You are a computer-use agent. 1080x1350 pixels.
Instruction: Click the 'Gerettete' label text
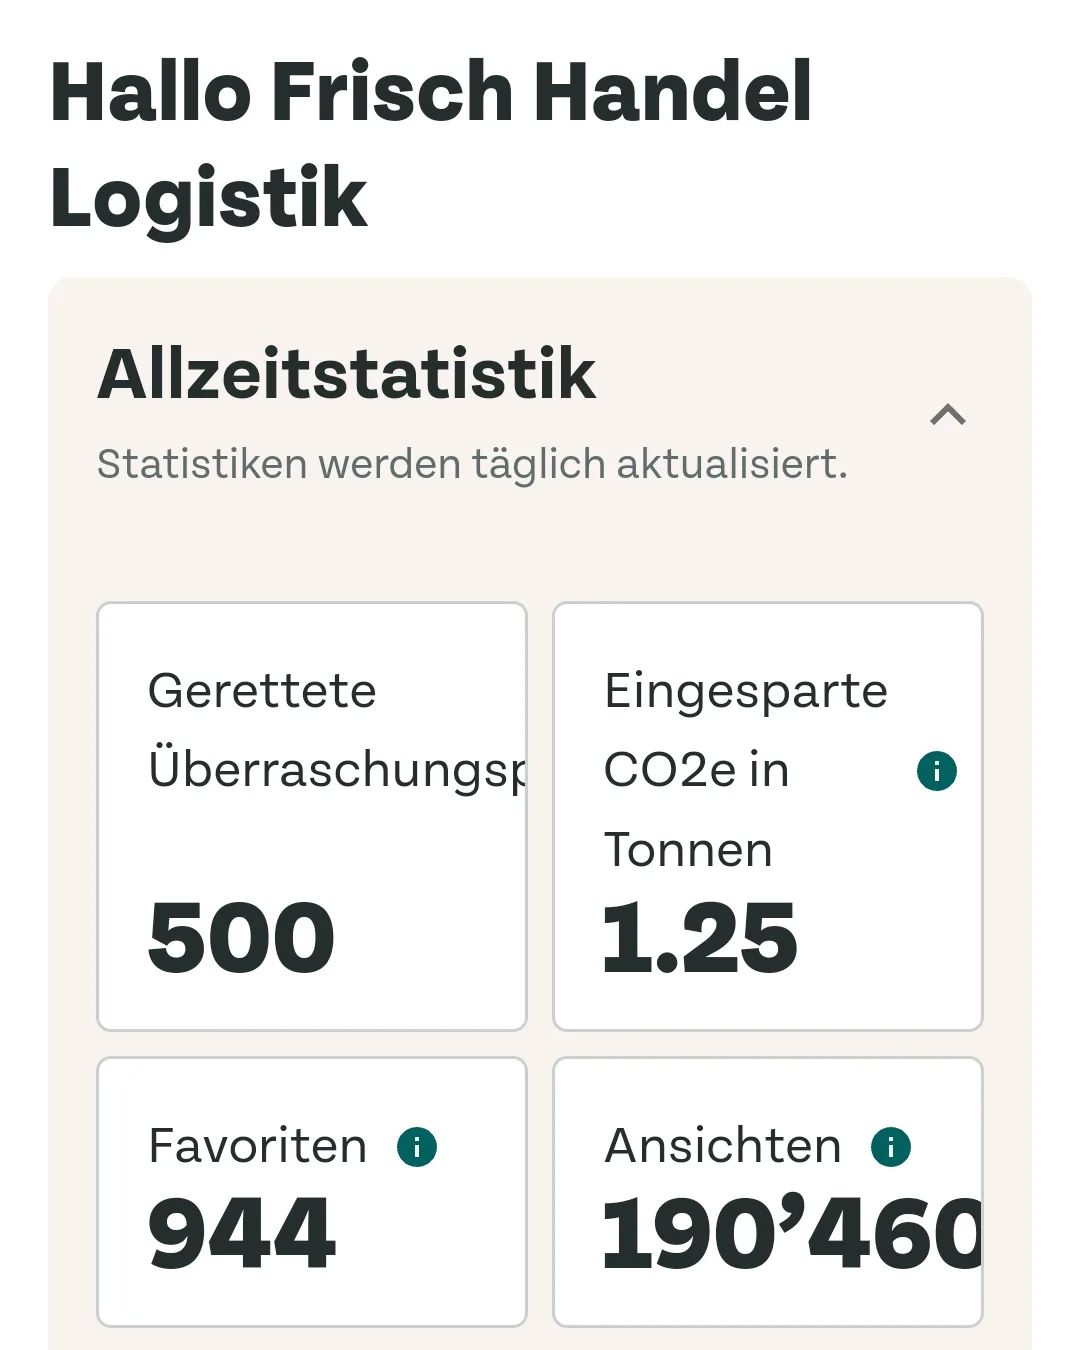click(x=262, y=691)
